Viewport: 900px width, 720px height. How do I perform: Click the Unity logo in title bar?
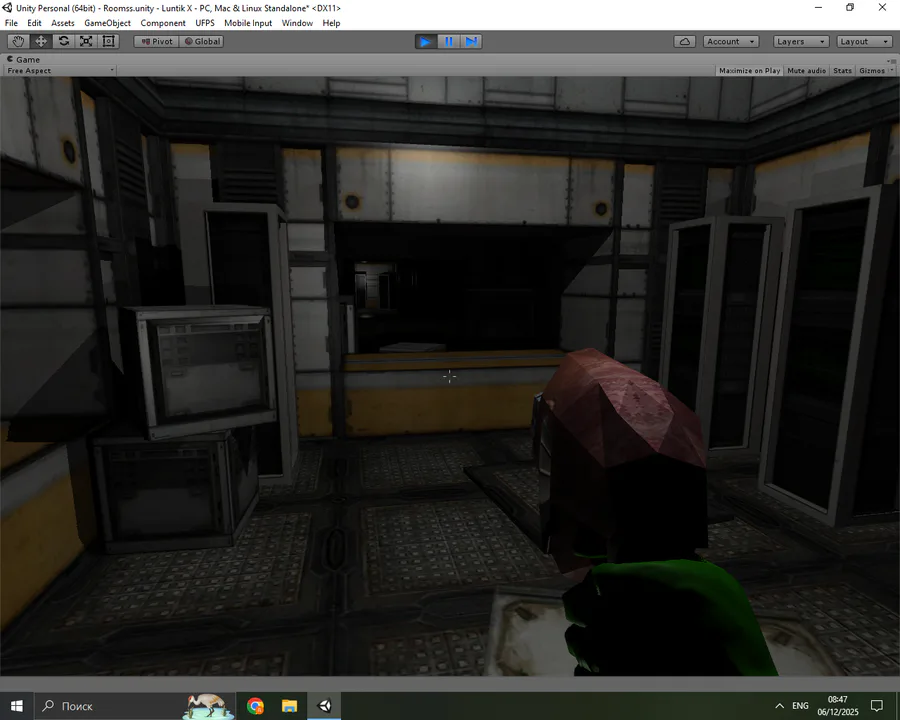(x=7, y=7)
